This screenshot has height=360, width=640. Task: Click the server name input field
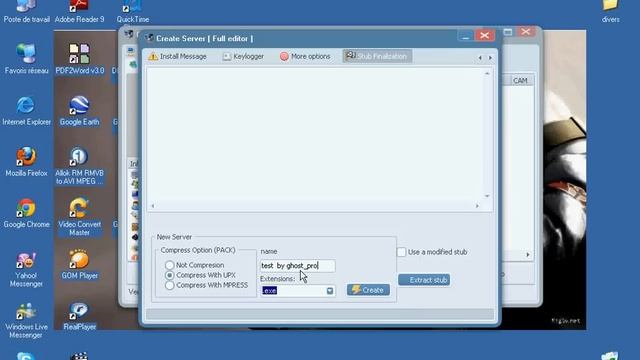(x=297, y=266)
